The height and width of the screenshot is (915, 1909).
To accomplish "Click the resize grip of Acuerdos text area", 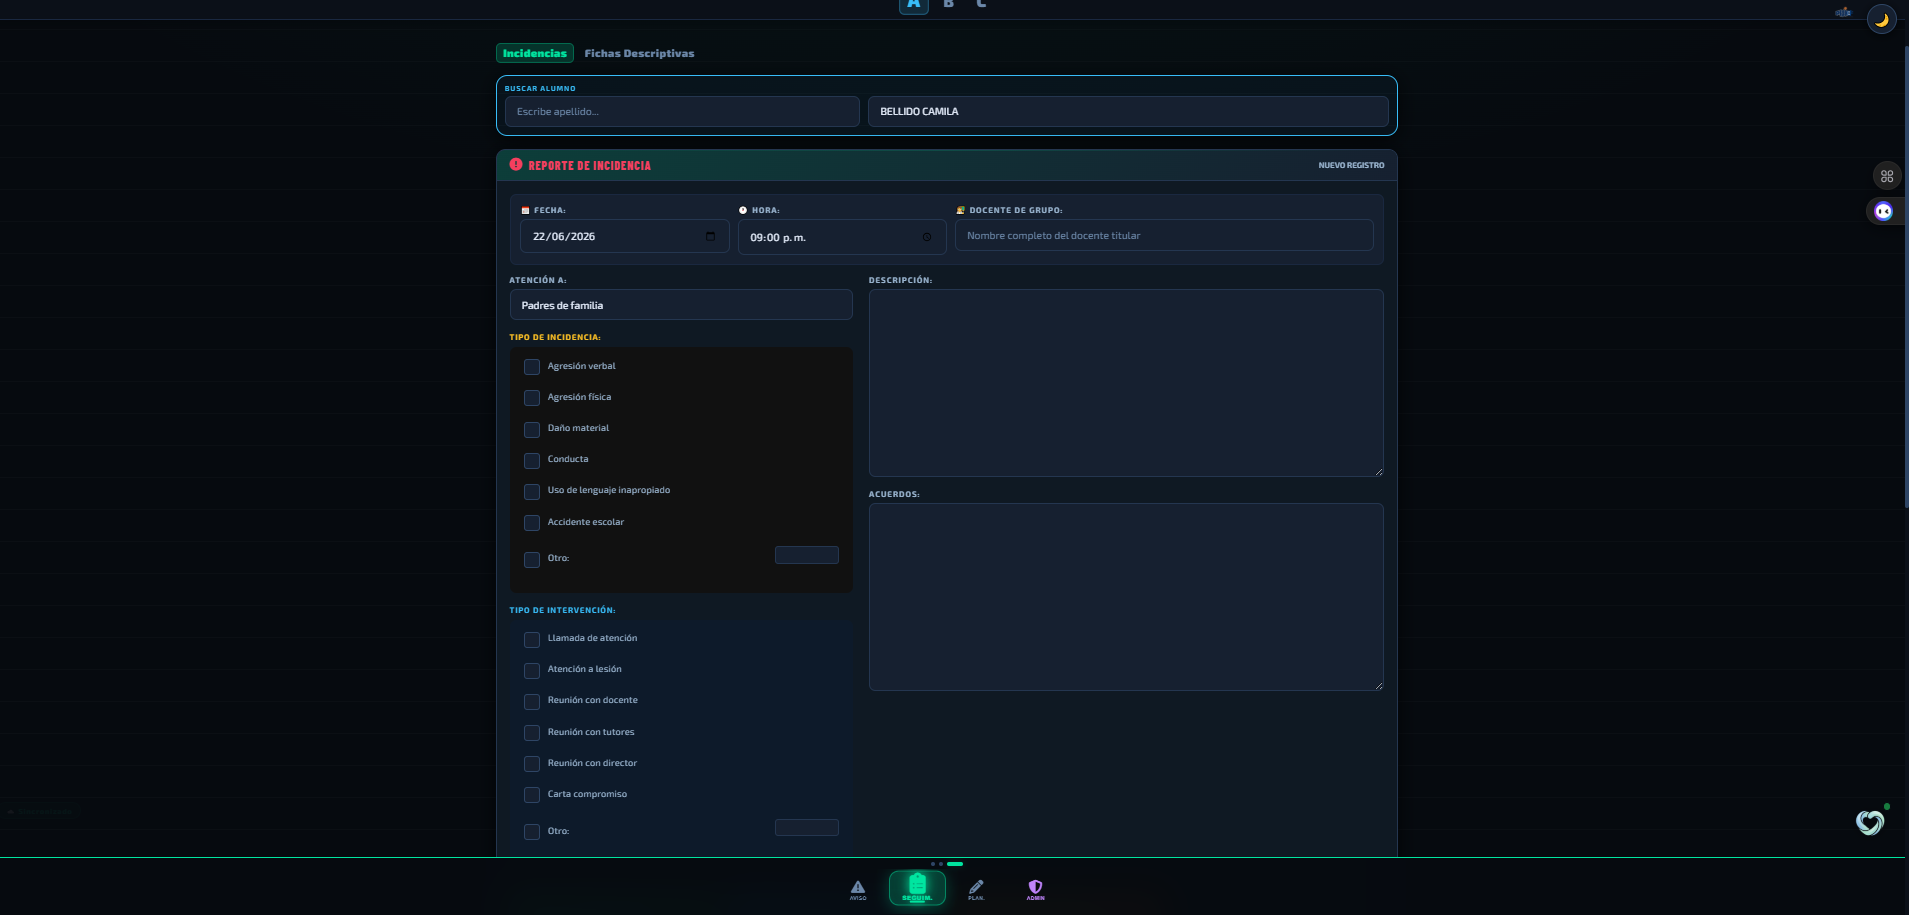I will click(1378, 685).
